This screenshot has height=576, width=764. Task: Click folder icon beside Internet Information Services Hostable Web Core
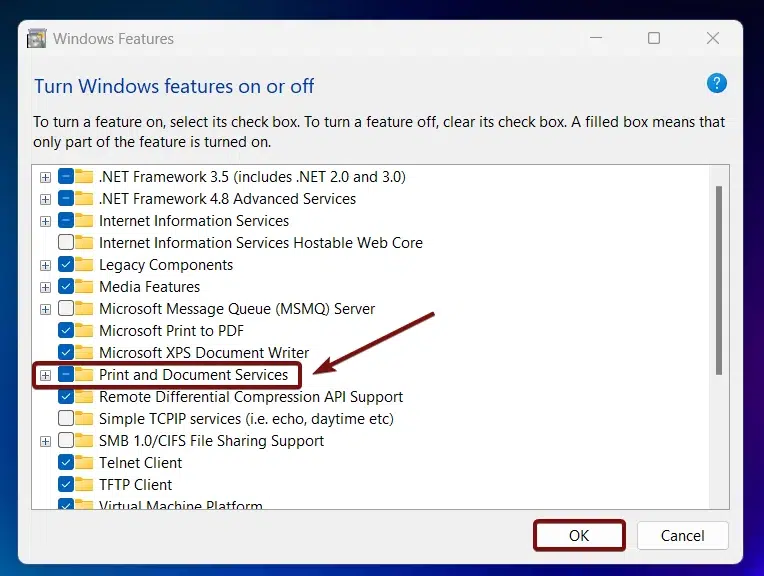84,243
